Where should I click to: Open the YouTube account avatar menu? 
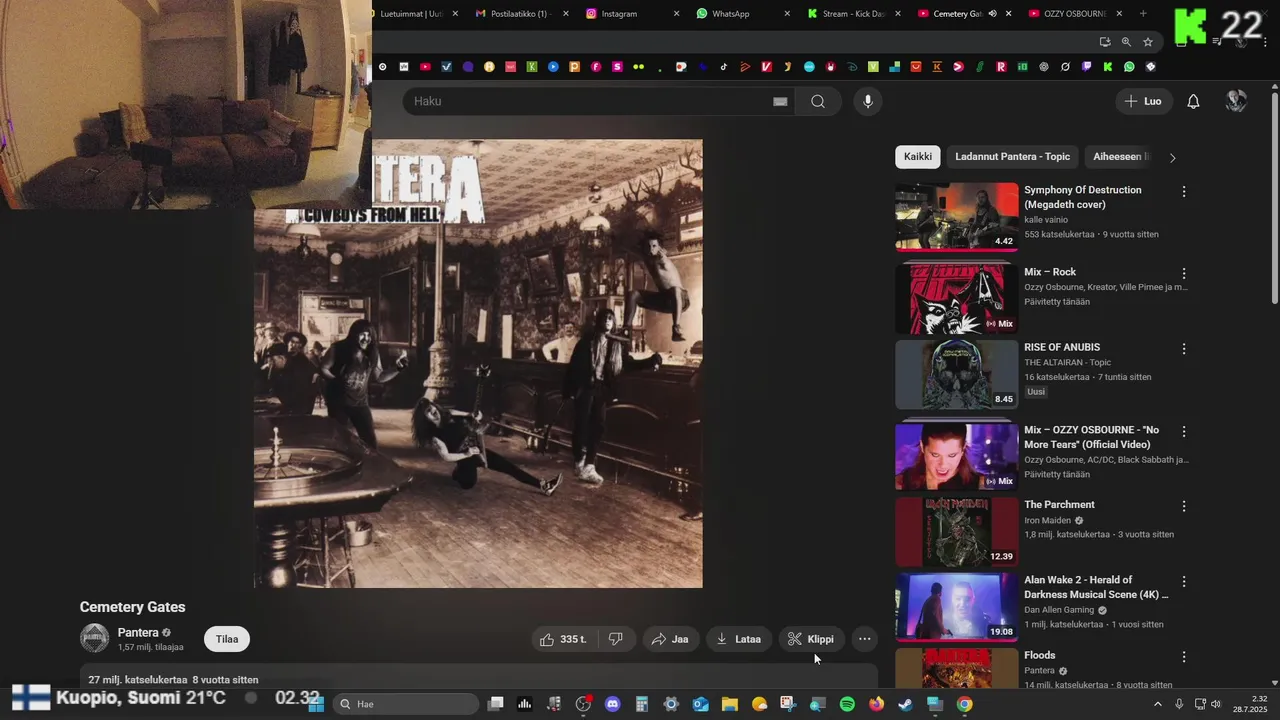1236,101
